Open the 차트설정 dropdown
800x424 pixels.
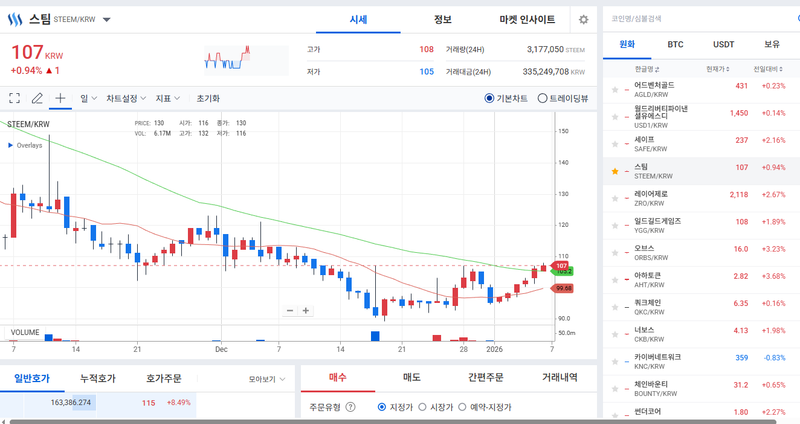point(126,98)
